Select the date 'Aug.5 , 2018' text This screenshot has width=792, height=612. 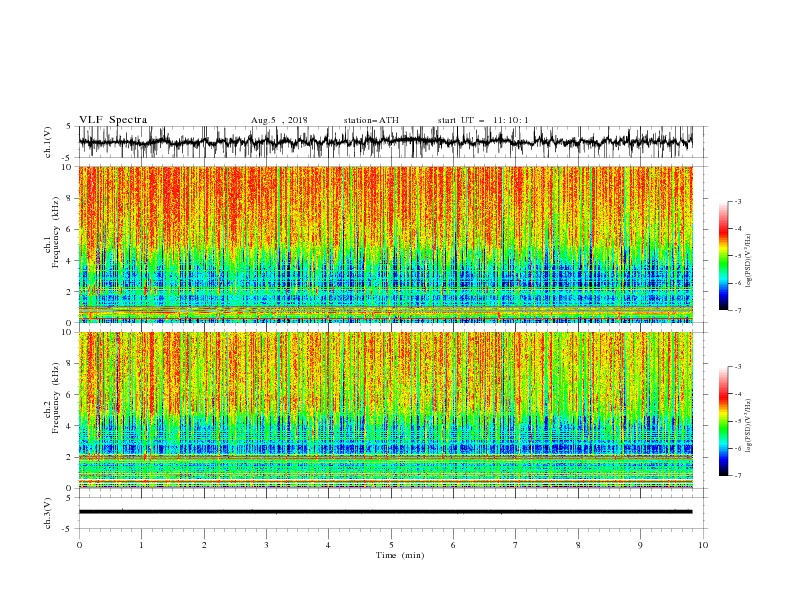tap(279, 120)
